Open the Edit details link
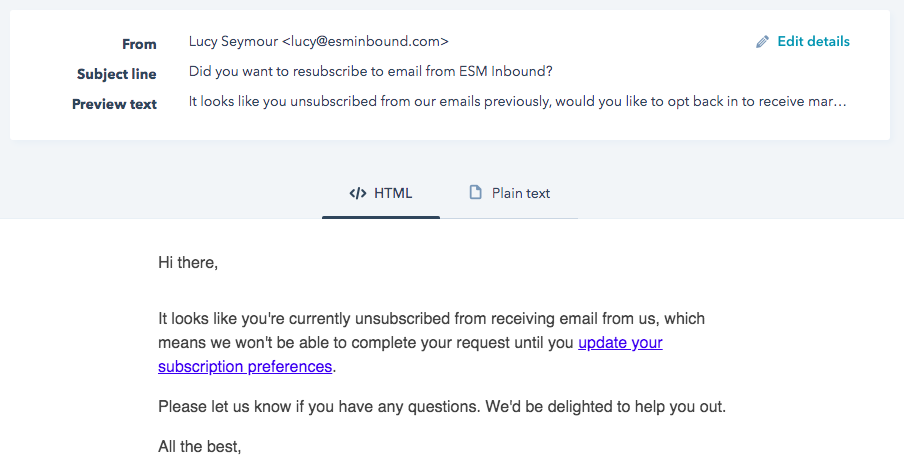Screen dimensions: 904x473 tap(813, 42)
